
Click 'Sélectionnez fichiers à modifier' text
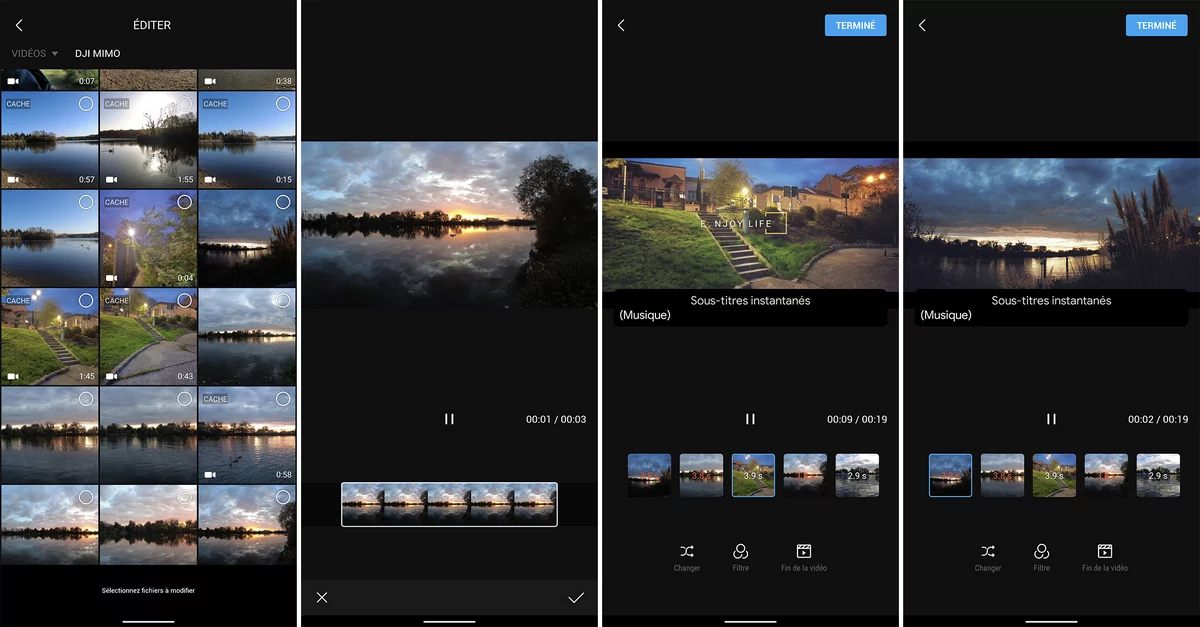[x=148, y=591]
